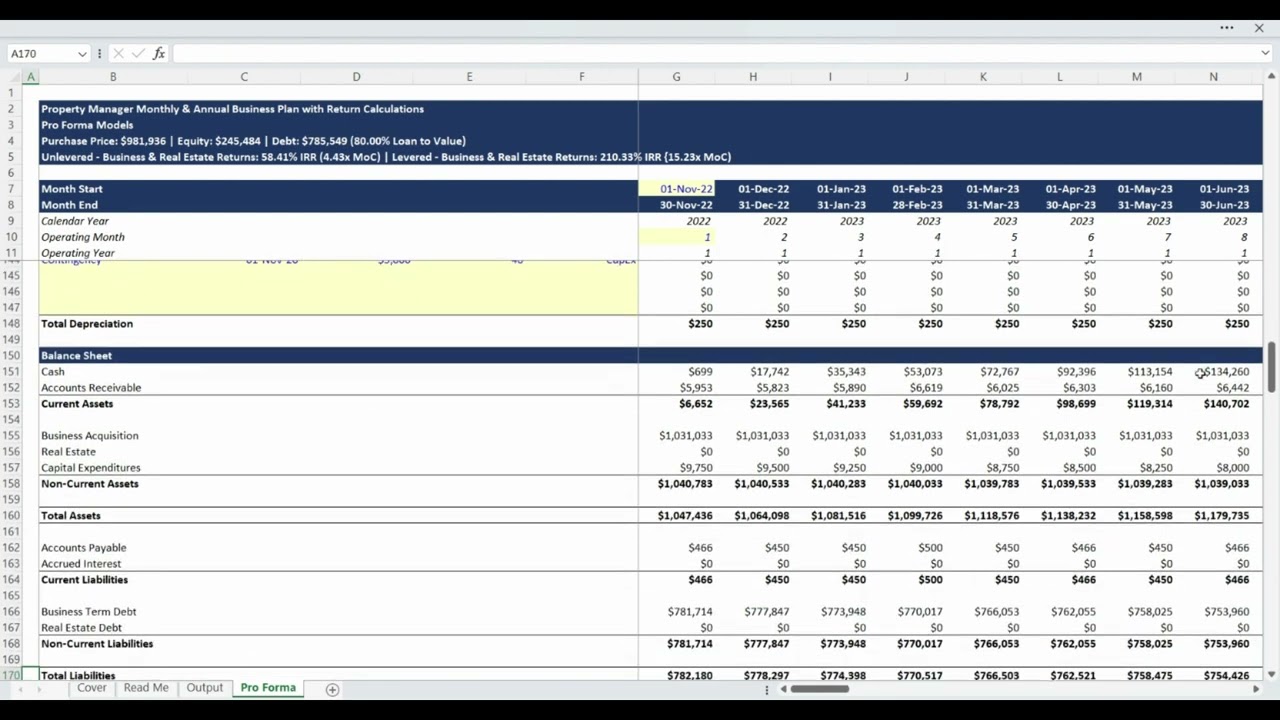Switch to the Output sheet tab
Image resolution: width=1280 pixels, height=720 pixels.
pos(204,688)
